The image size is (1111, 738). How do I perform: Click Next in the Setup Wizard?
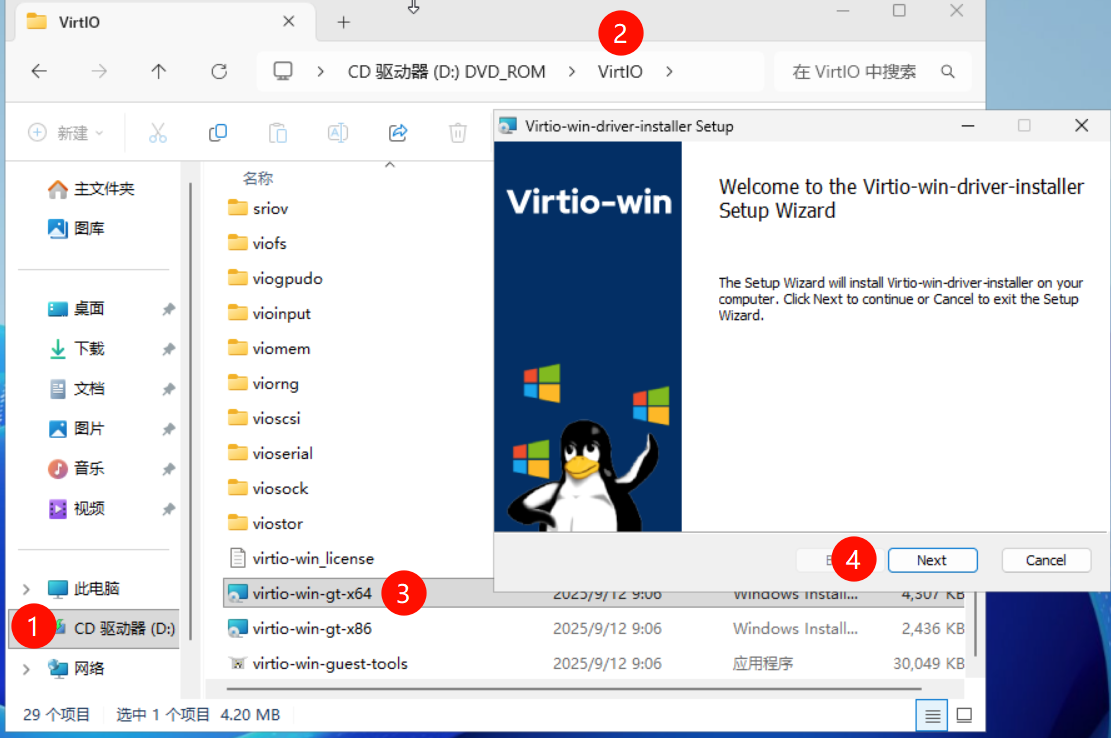932,560
